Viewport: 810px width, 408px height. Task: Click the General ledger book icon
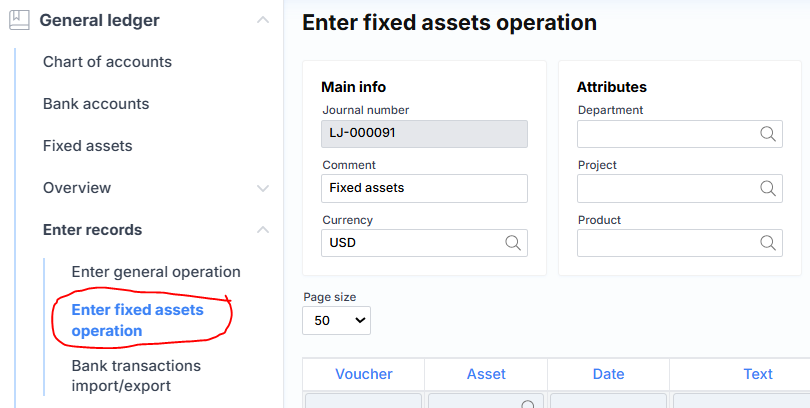pos(18,19)
